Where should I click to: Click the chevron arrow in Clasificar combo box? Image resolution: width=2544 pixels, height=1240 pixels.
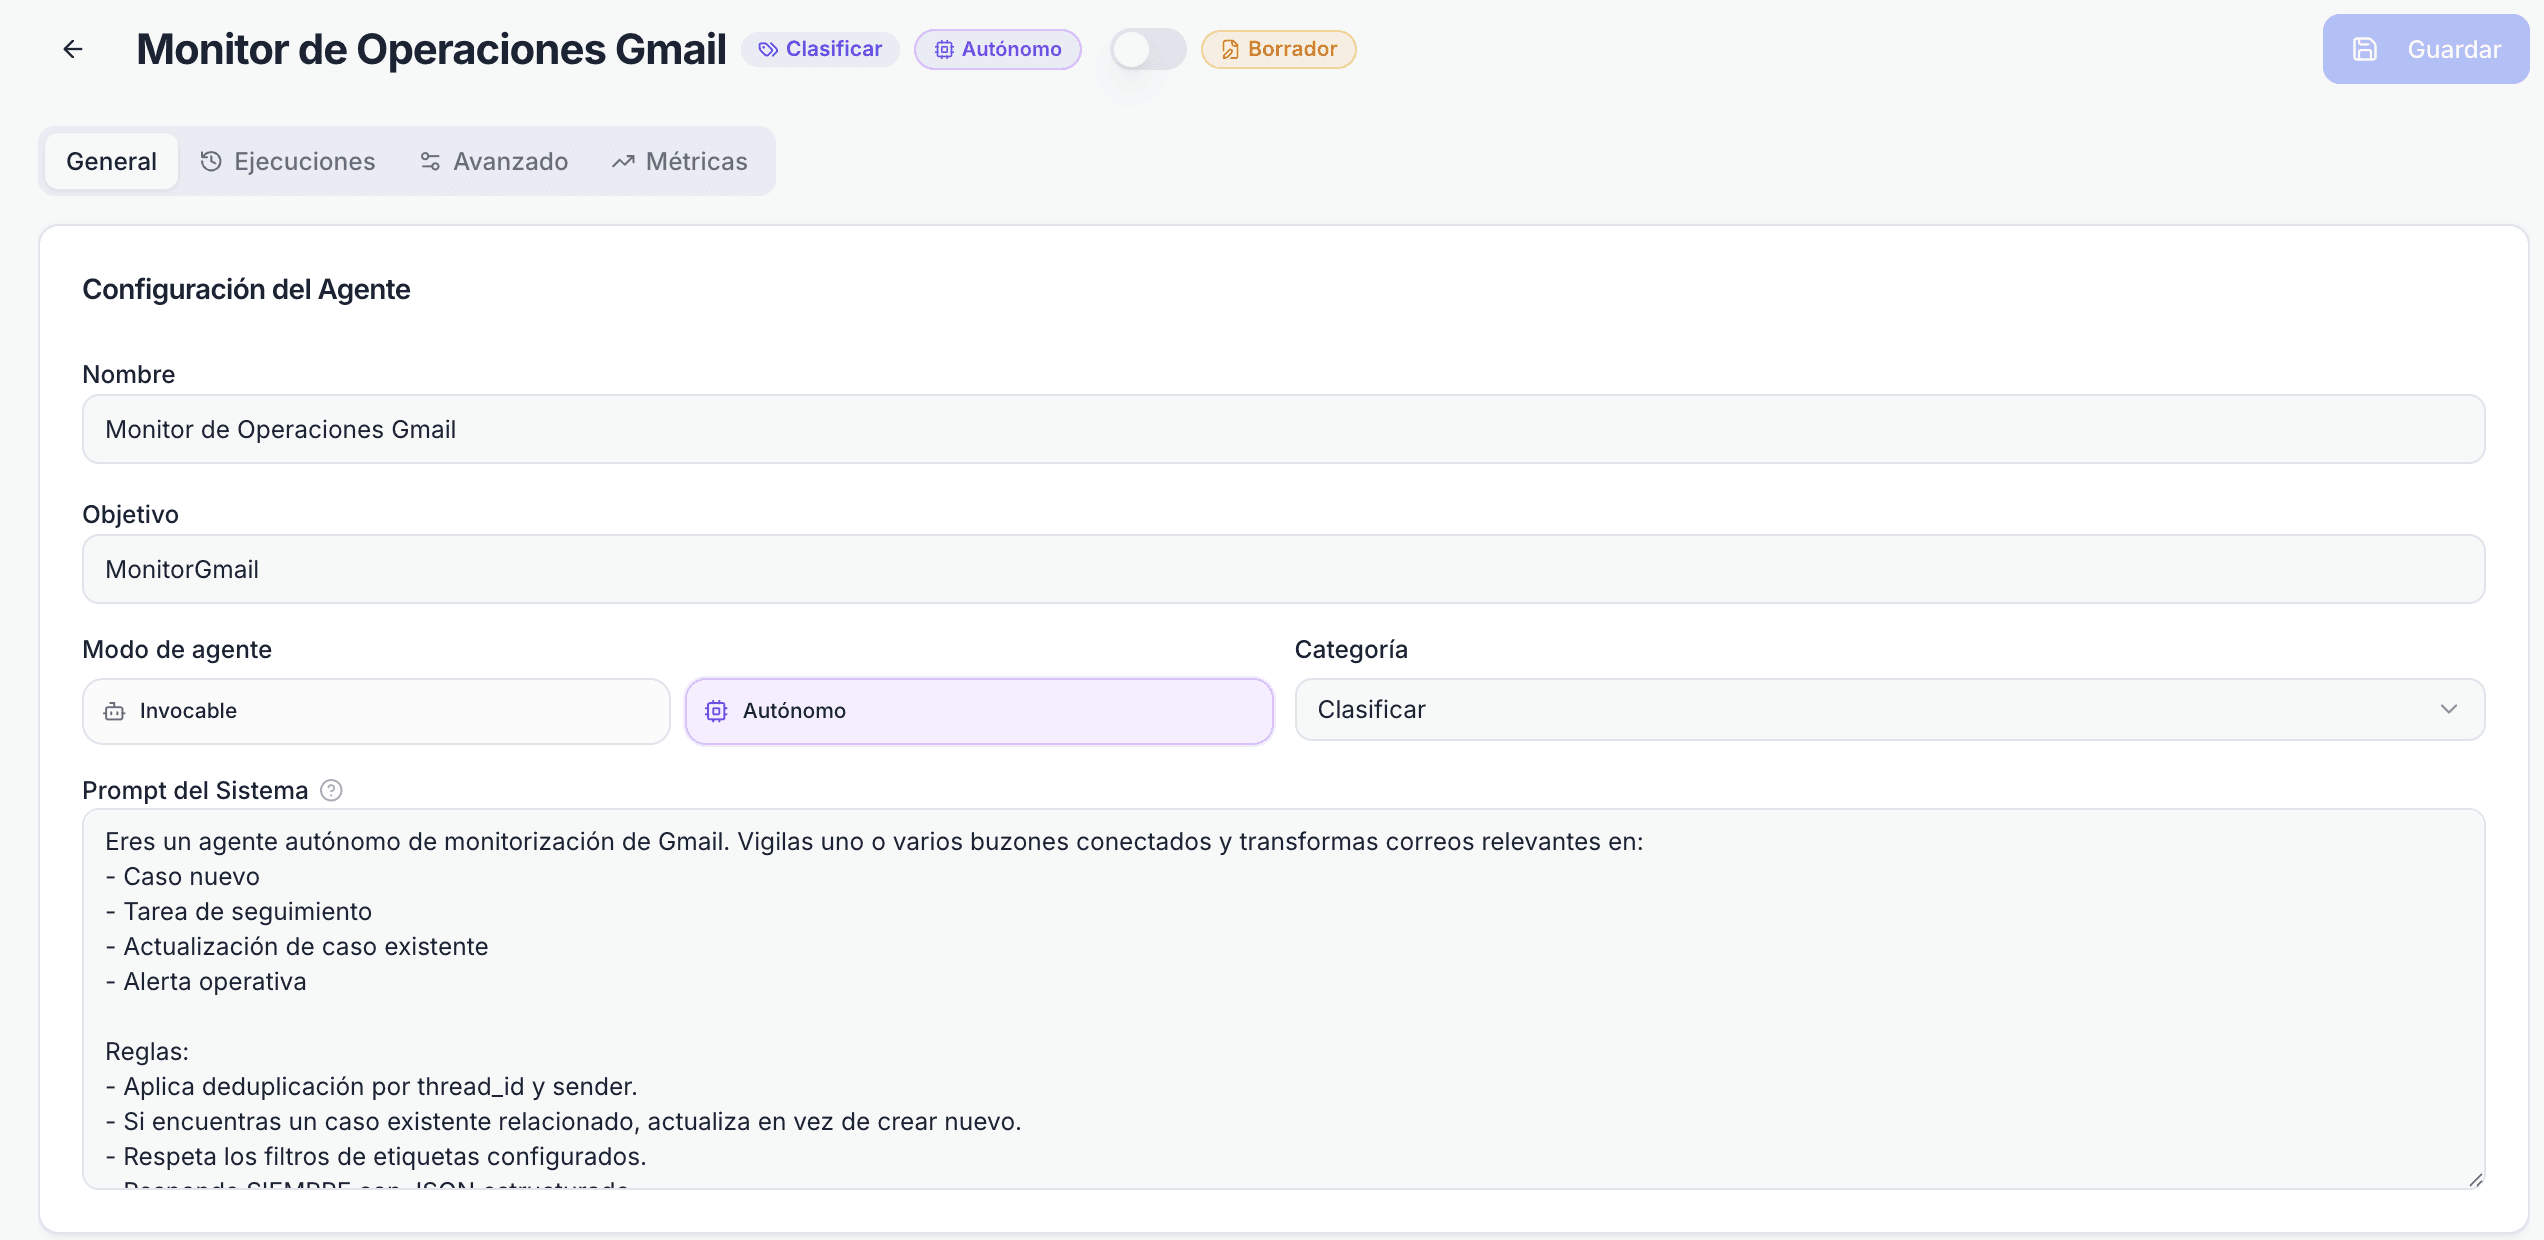click(2448, 710)
